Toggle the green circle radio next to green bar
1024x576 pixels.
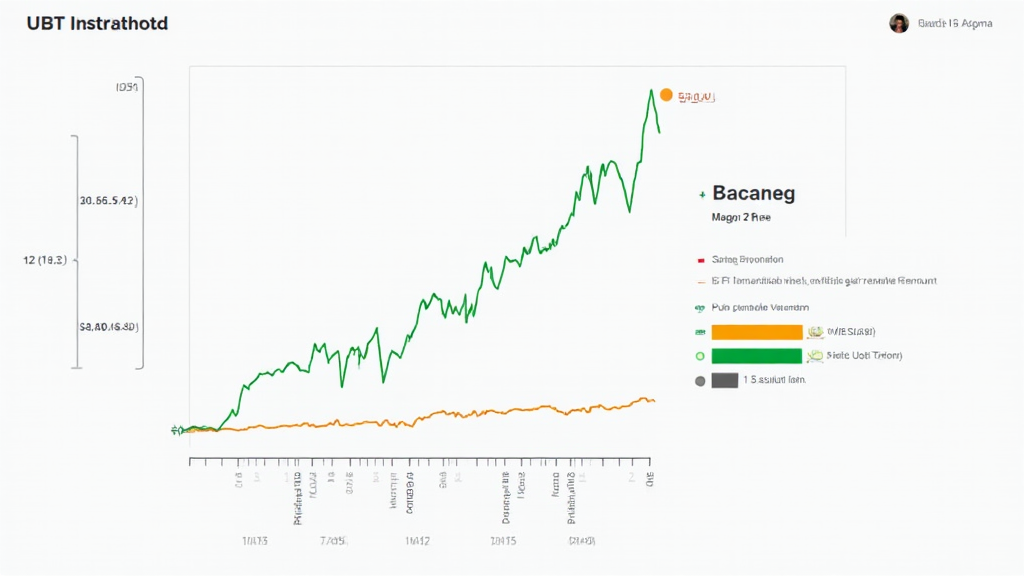tap(700, 355)
